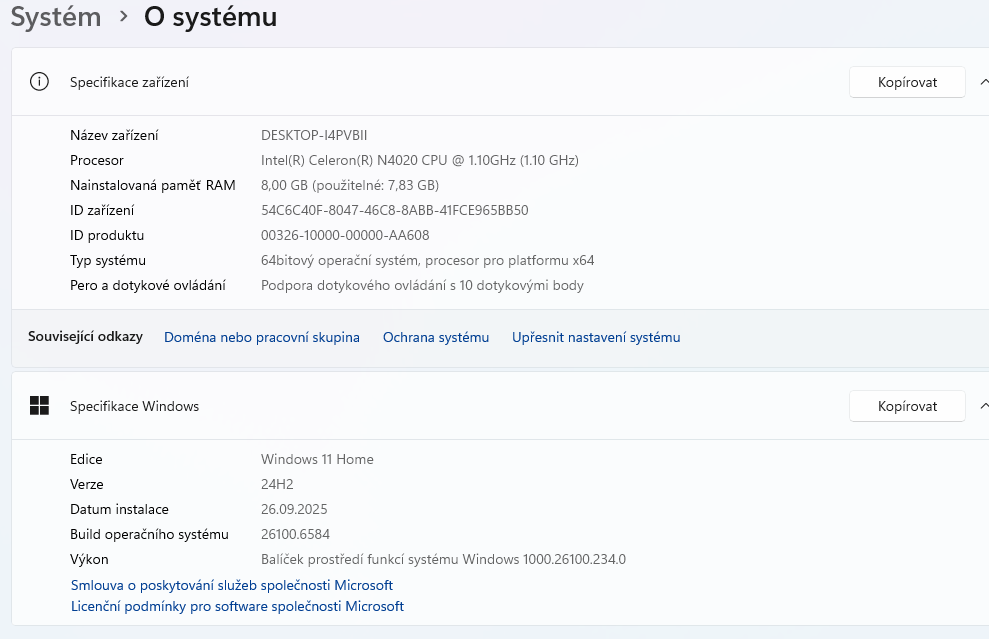The height and width of the screenshot is (639, 989).
Task: Click the Windows logo next to Specifikace Windows
Action: 39,406
